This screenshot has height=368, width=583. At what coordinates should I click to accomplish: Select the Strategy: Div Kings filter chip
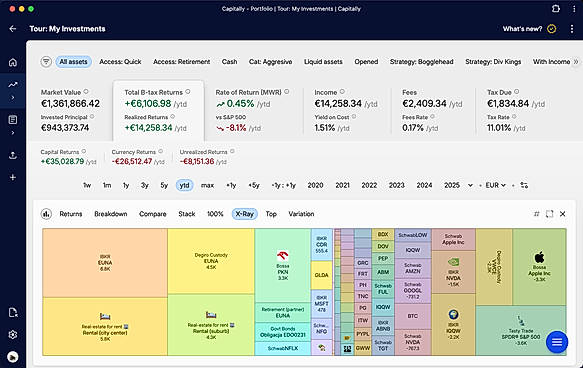coord(493,62)
